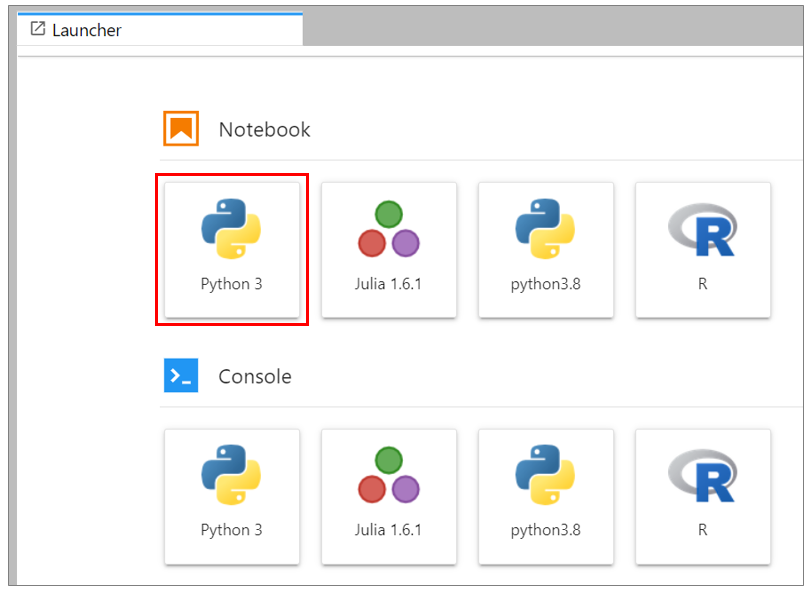
Task: Click the Console section heading text
Action: 255,377
